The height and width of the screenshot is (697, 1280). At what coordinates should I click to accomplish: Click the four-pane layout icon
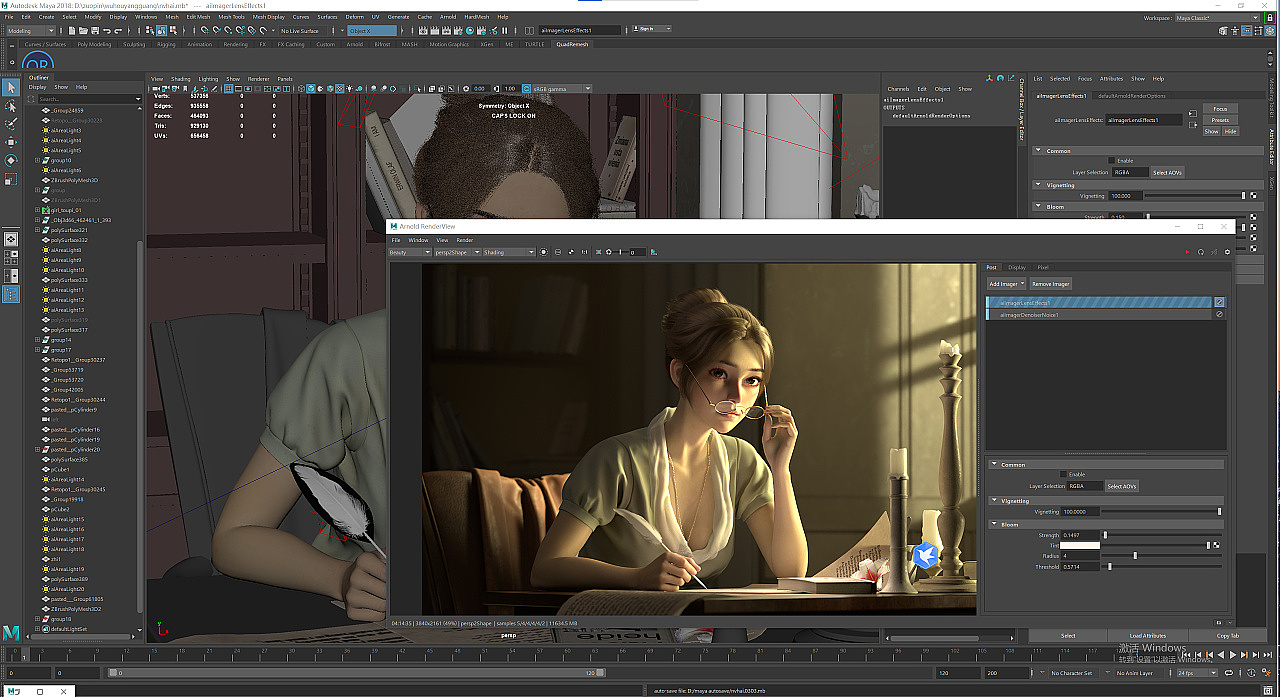pos(10,258)
